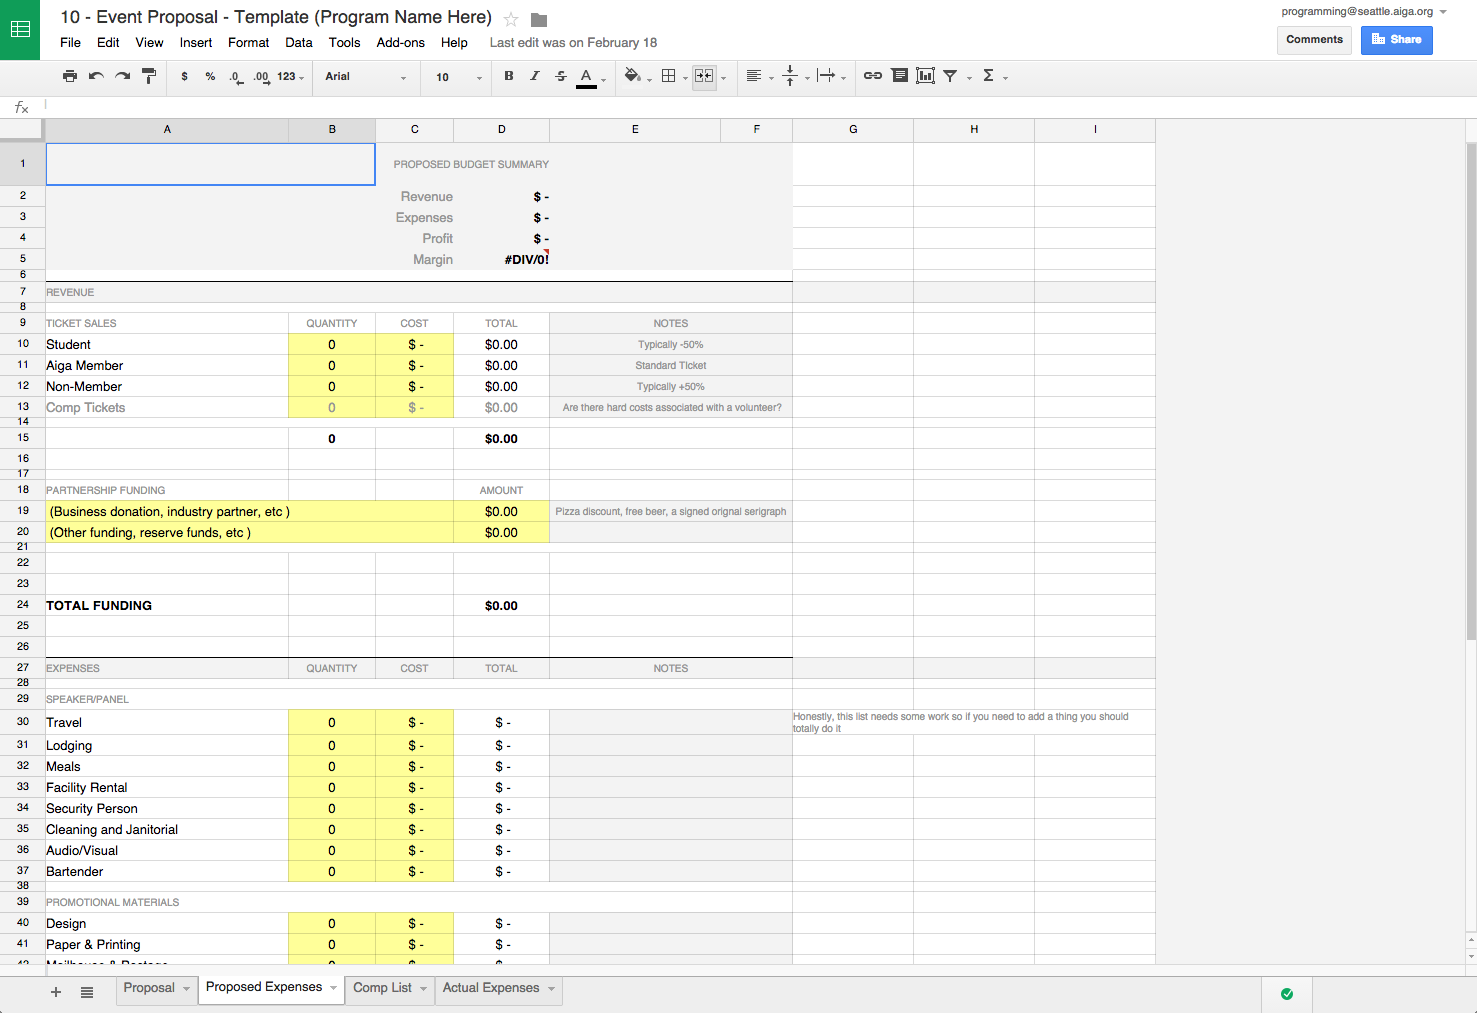Open the cell borders menu
Image resolution: width=1477 pixels, height=1013 pixels.
669,76
